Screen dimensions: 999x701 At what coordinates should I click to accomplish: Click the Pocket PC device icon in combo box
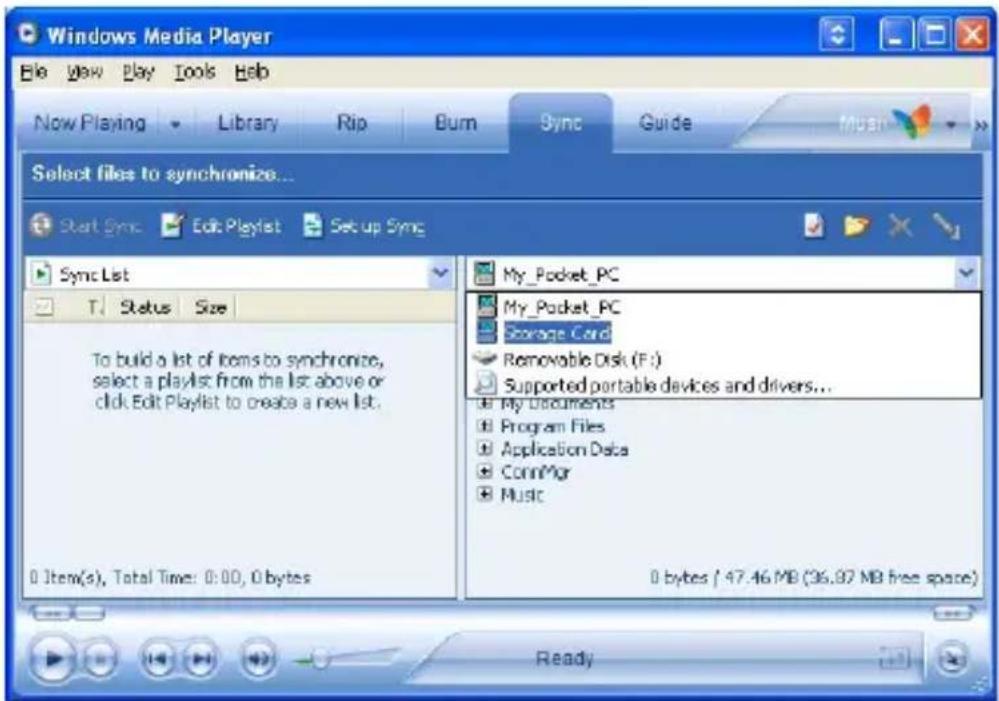pos(484,274)
